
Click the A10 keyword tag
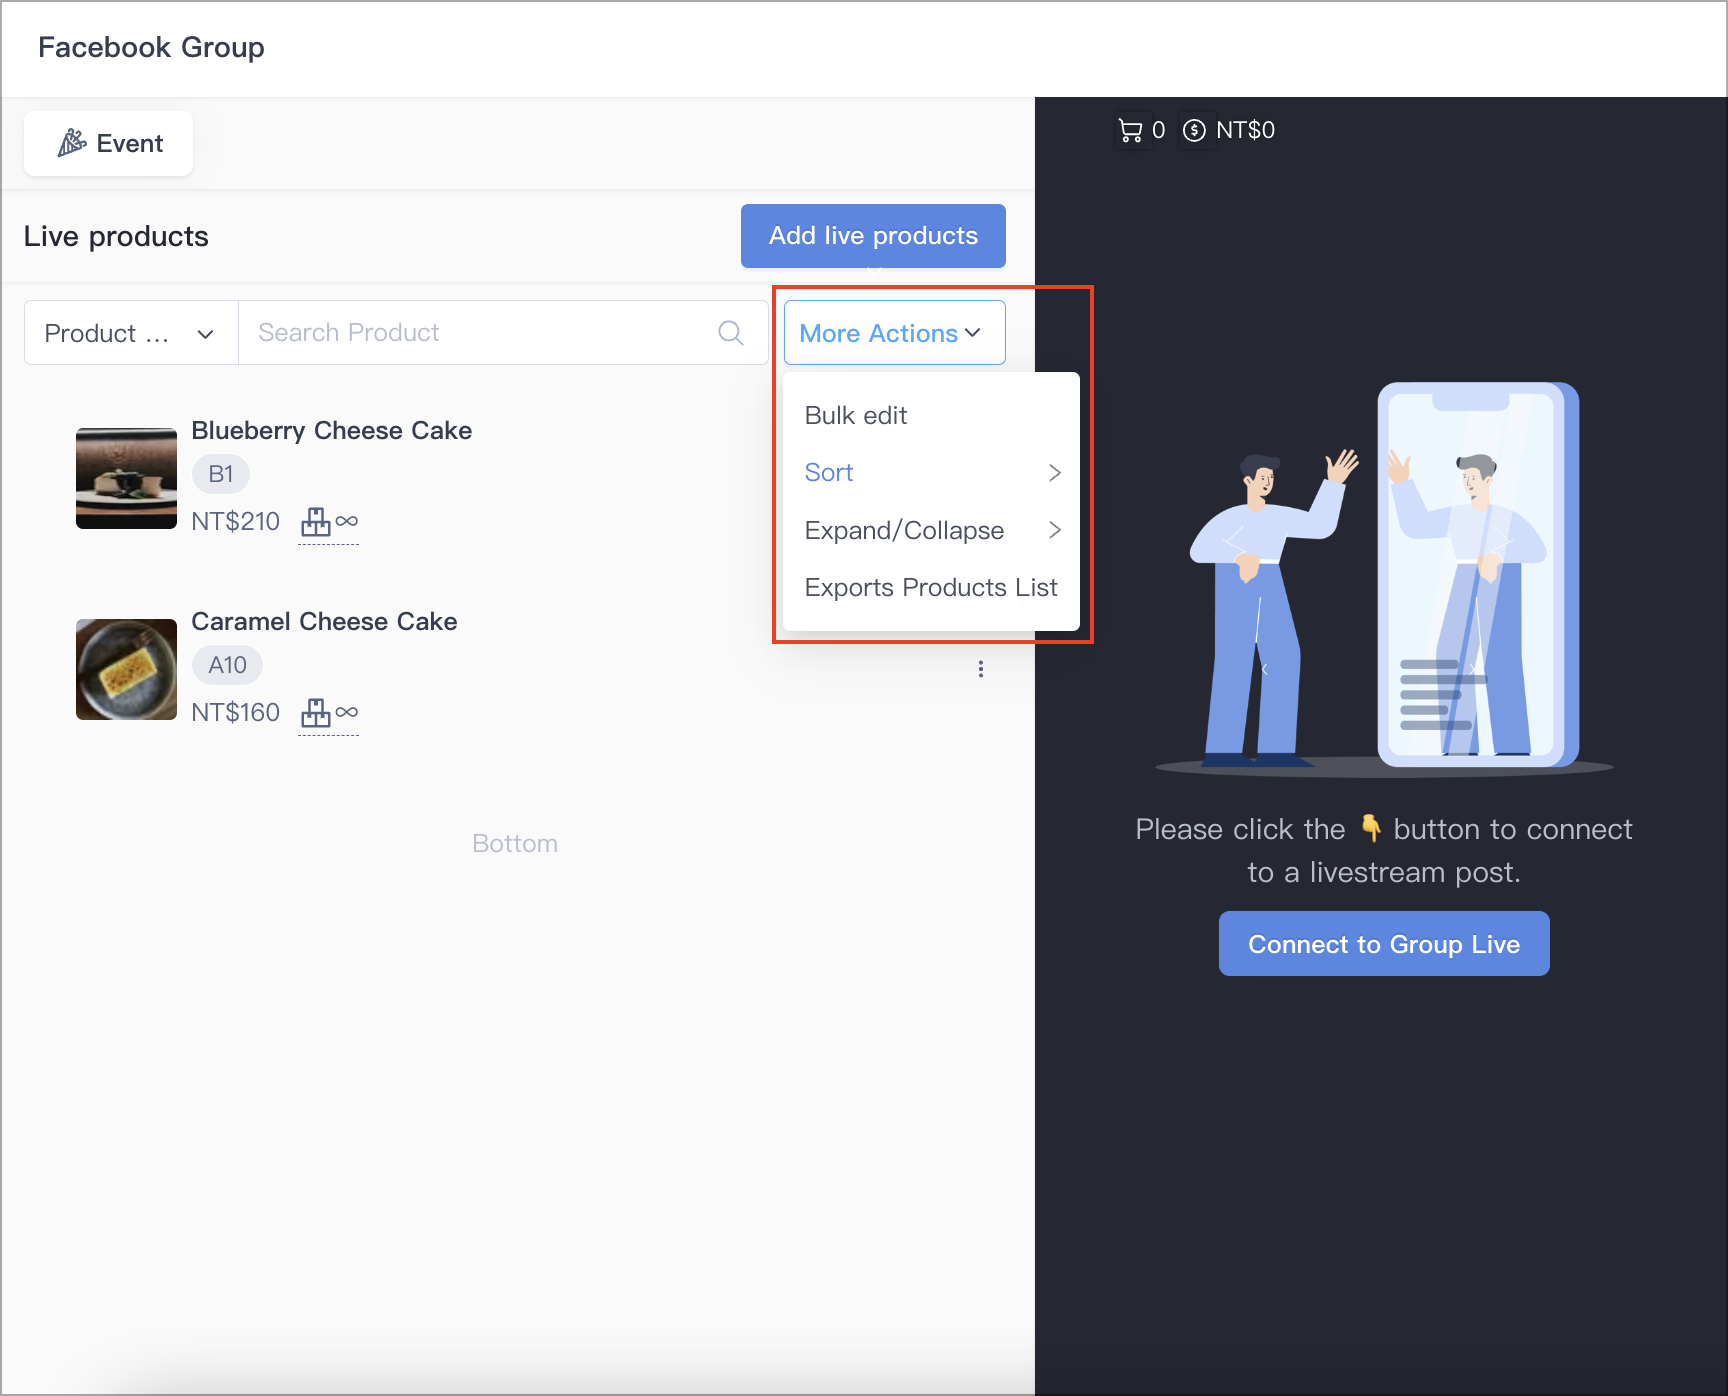[x=227, y=665]
